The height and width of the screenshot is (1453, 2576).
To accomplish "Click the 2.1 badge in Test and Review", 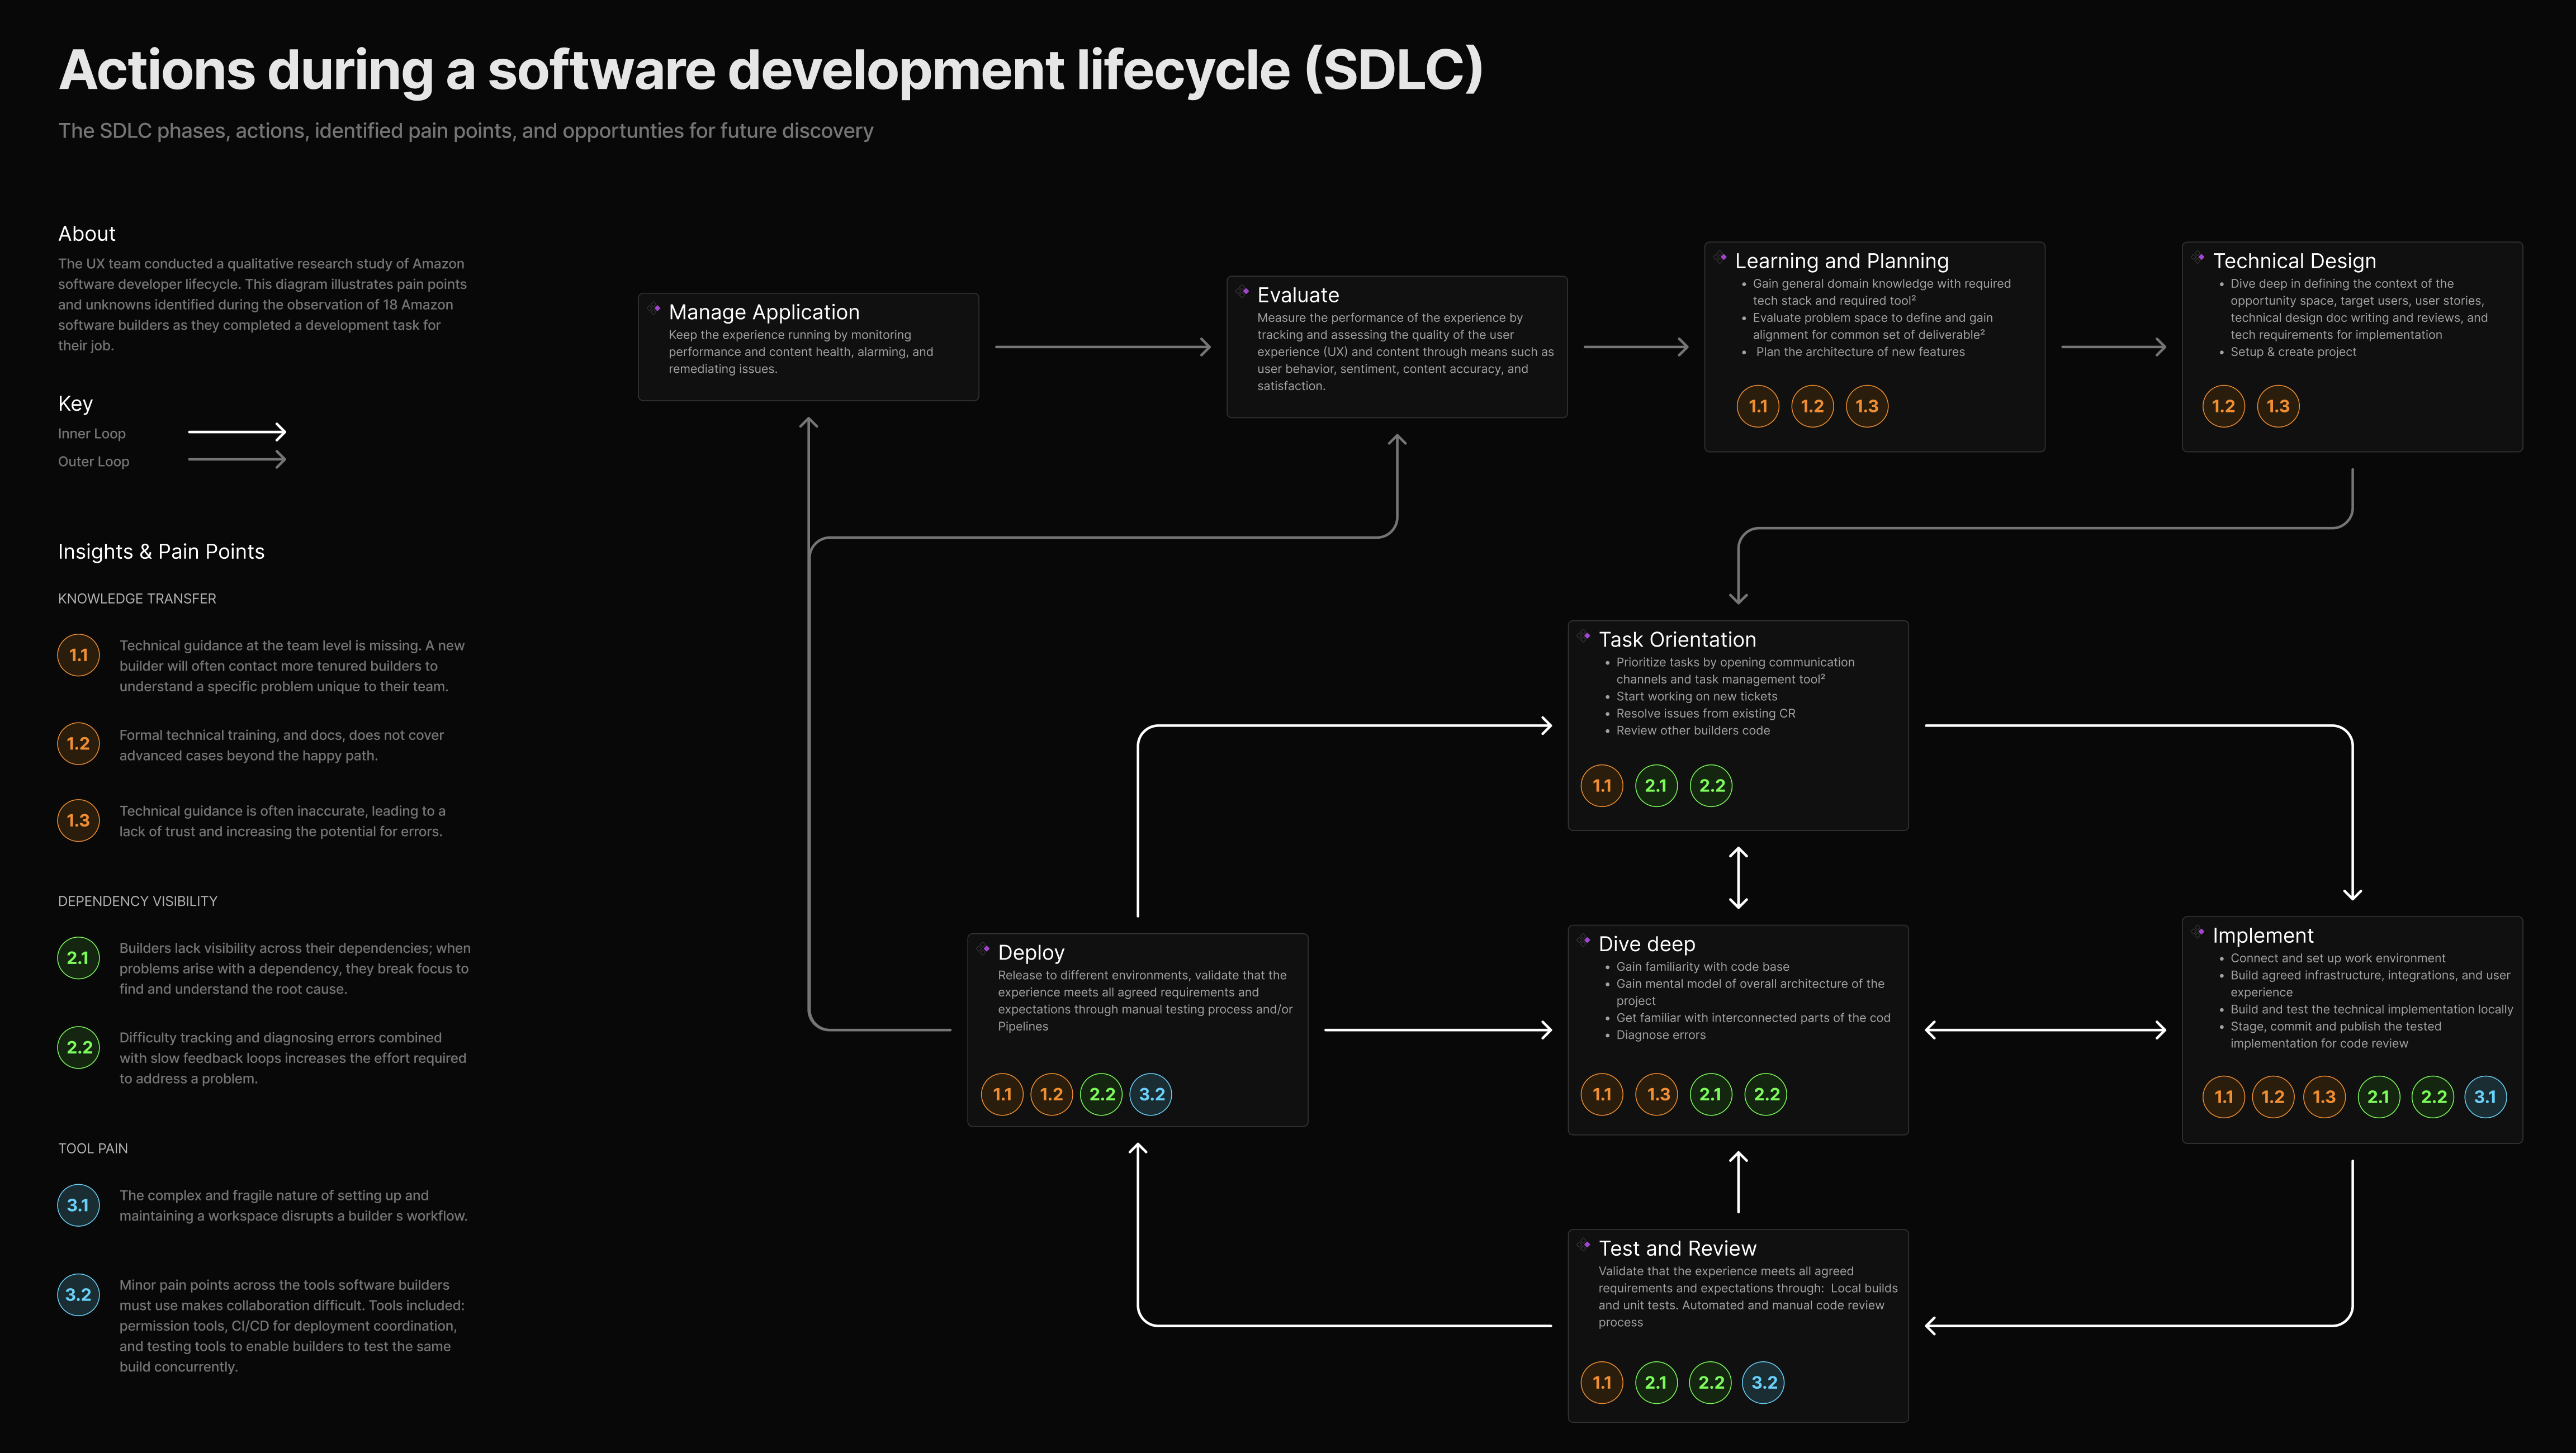I will tap(1656, 1383).
